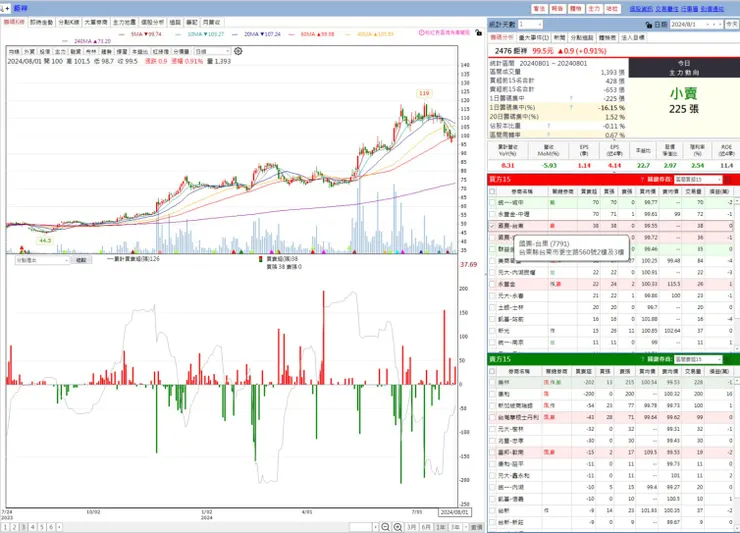740x533 pixels.
Task: Go to chart page 4
Action: coord(33,527)
